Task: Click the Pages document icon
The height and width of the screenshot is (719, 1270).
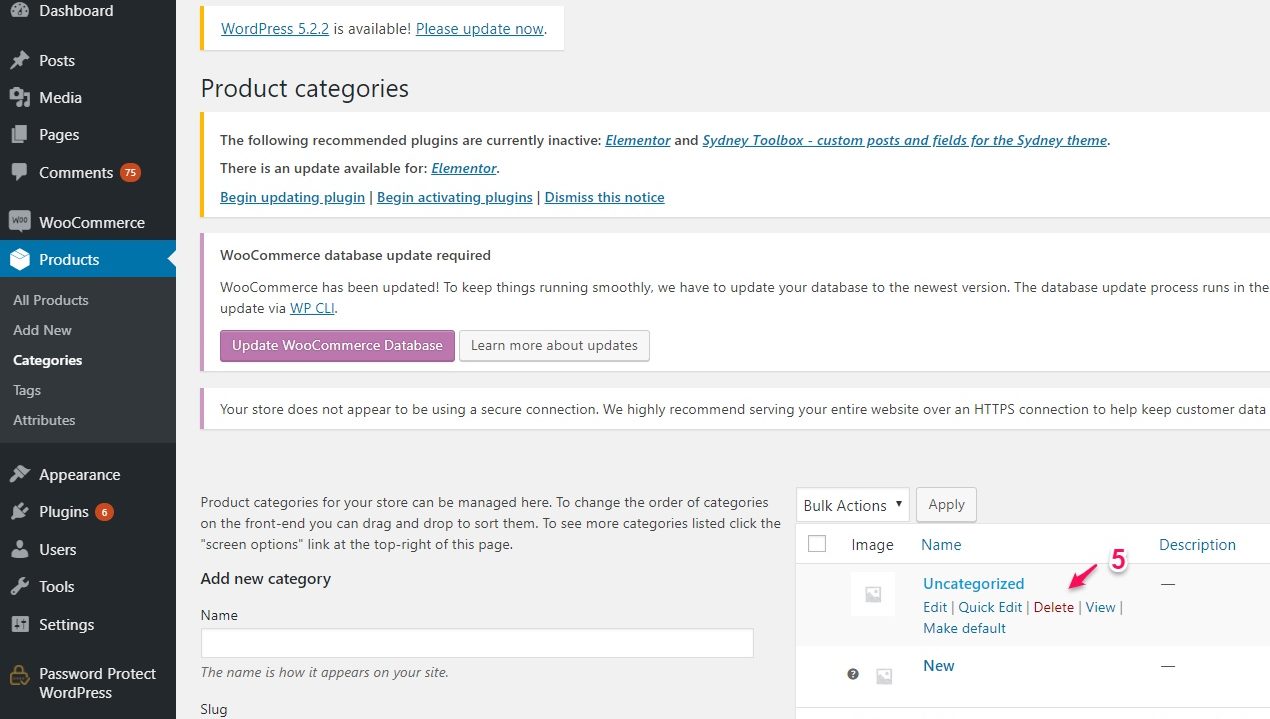Action: click(x=19, y=134)
